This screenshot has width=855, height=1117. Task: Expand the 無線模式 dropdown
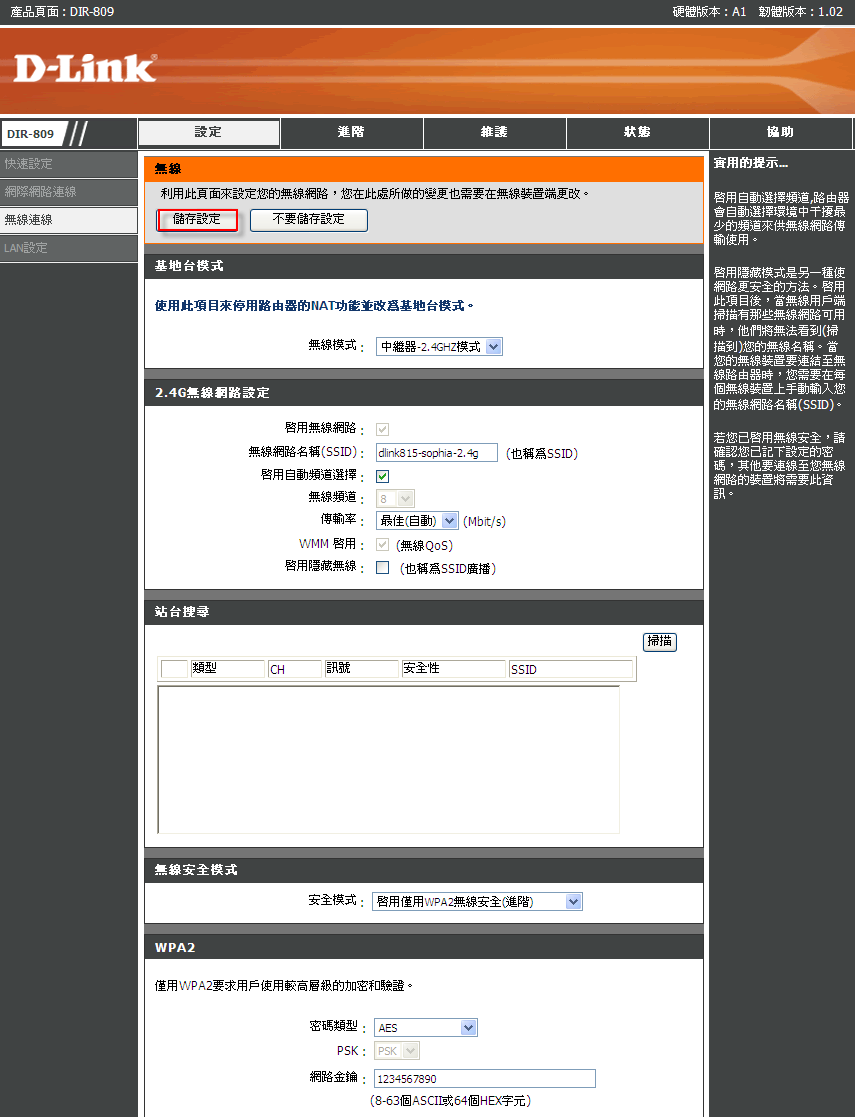(x=439, y=347)
